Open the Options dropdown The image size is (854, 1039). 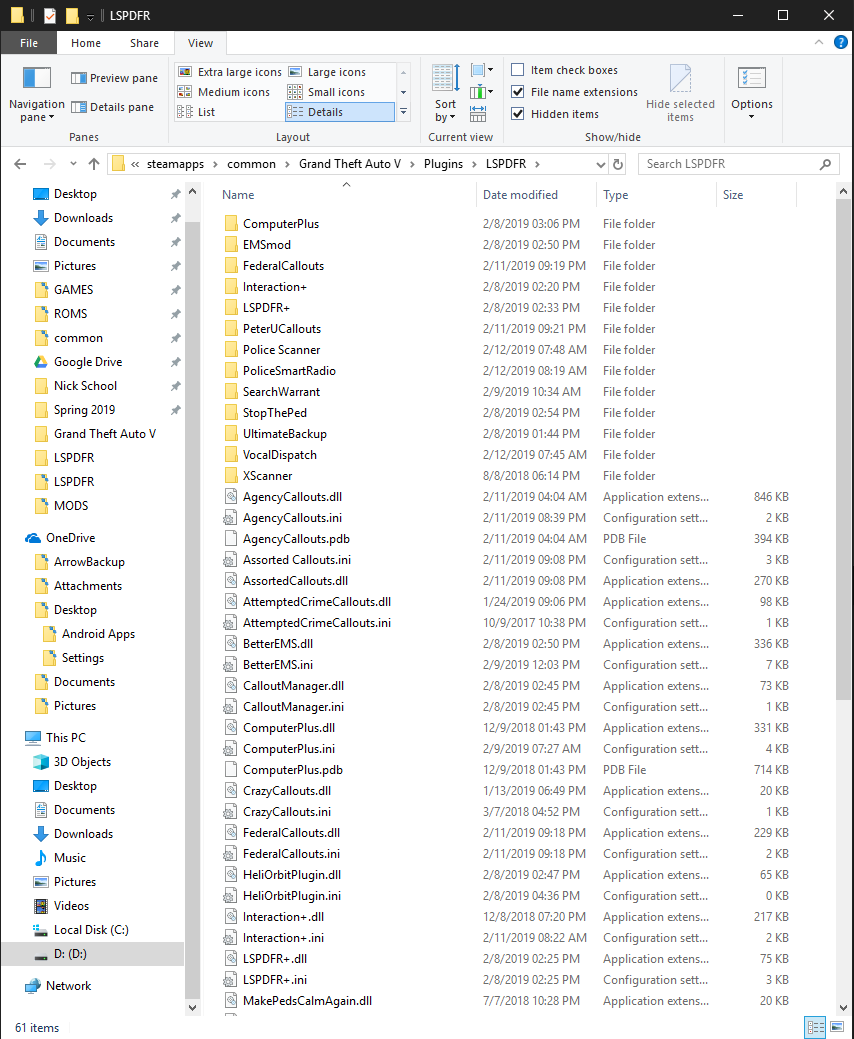(x=751, y=93)
